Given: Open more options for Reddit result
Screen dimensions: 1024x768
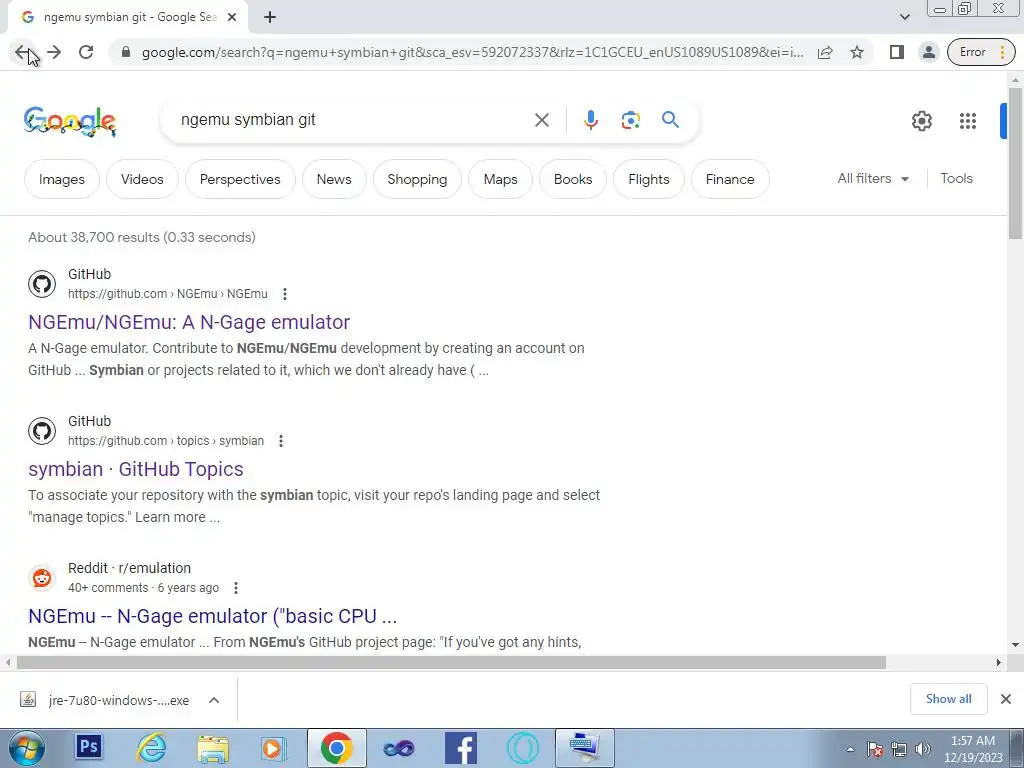Looking at the screenshot, I should point(236,588).
